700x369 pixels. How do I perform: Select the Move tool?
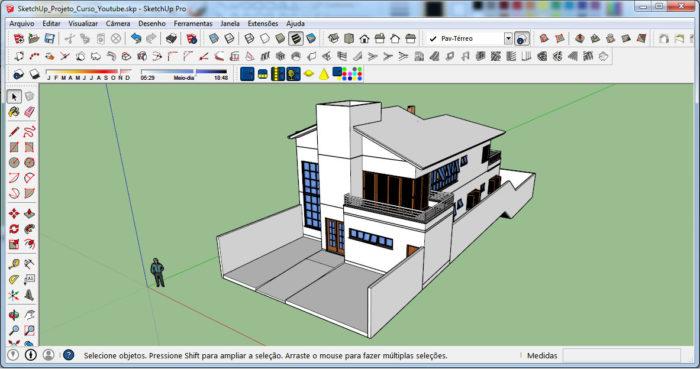[x=14, y=213]
